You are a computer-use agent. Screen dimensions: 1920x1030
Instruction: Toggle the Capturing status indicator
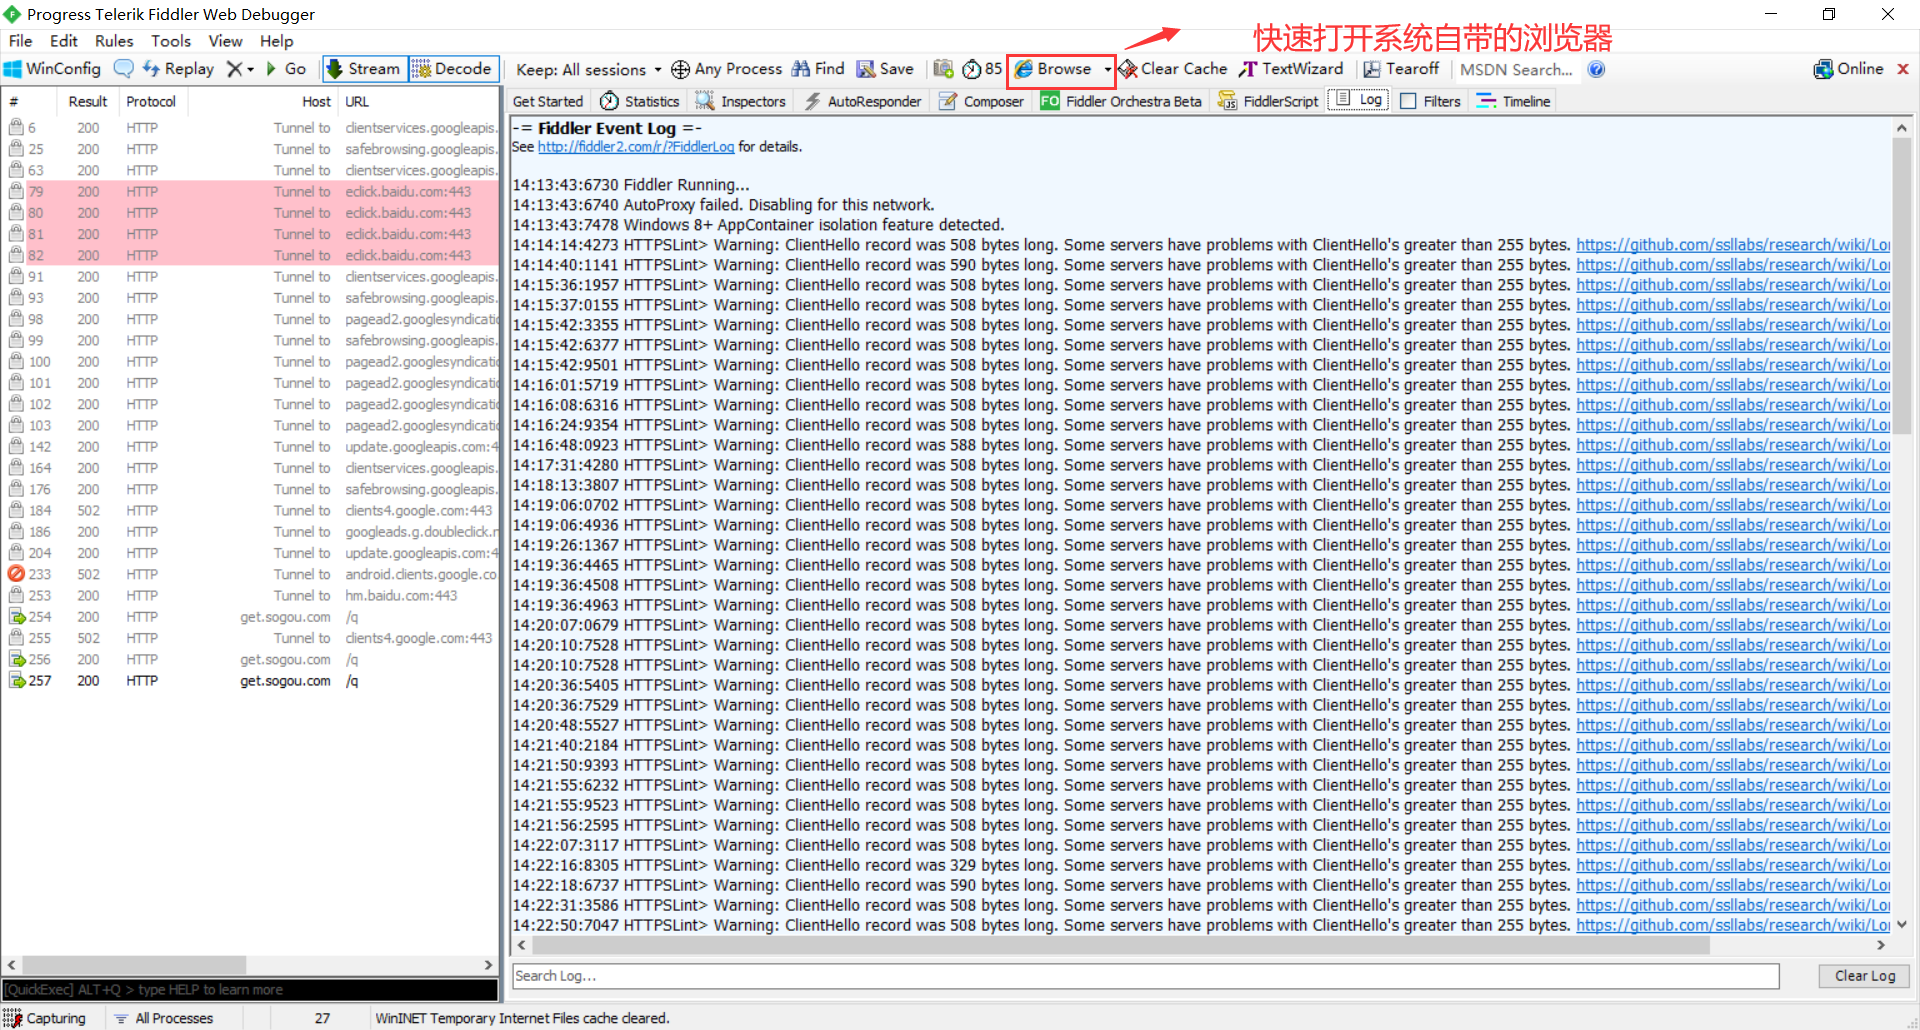click(x=45, y=1018)
